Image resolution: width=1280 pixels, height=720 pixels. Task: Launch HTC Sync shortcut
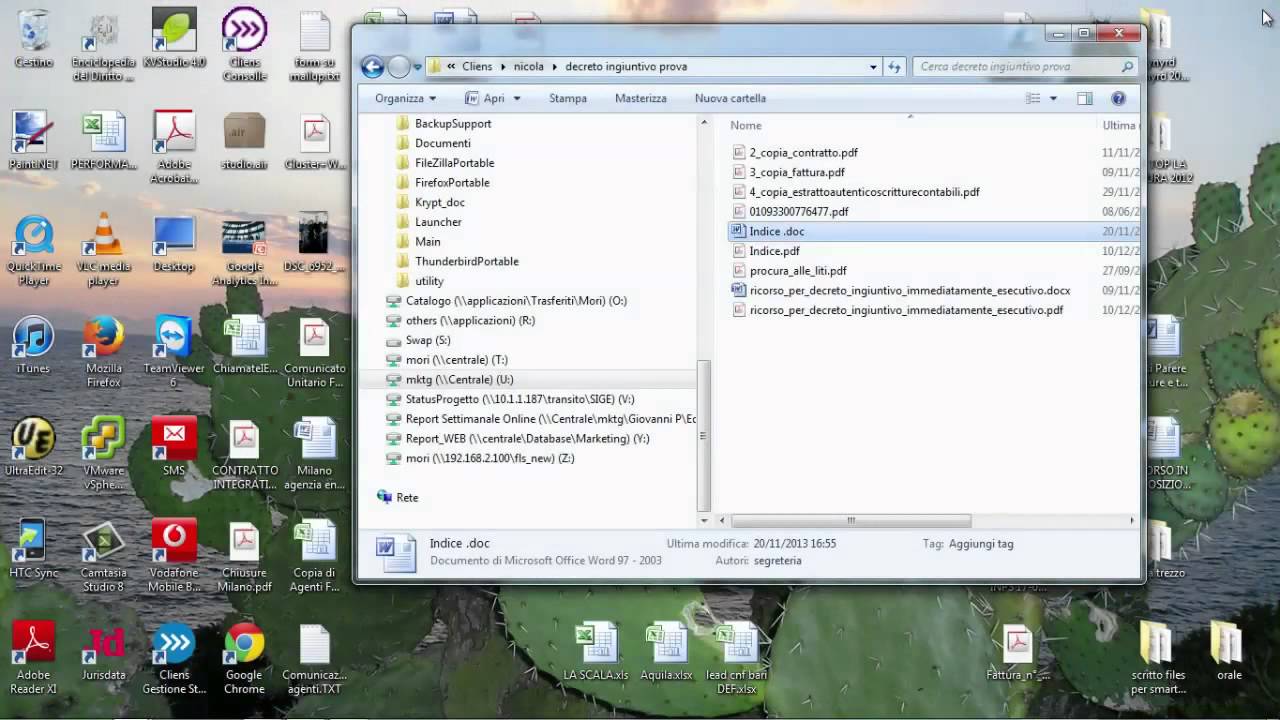point(33,549)
